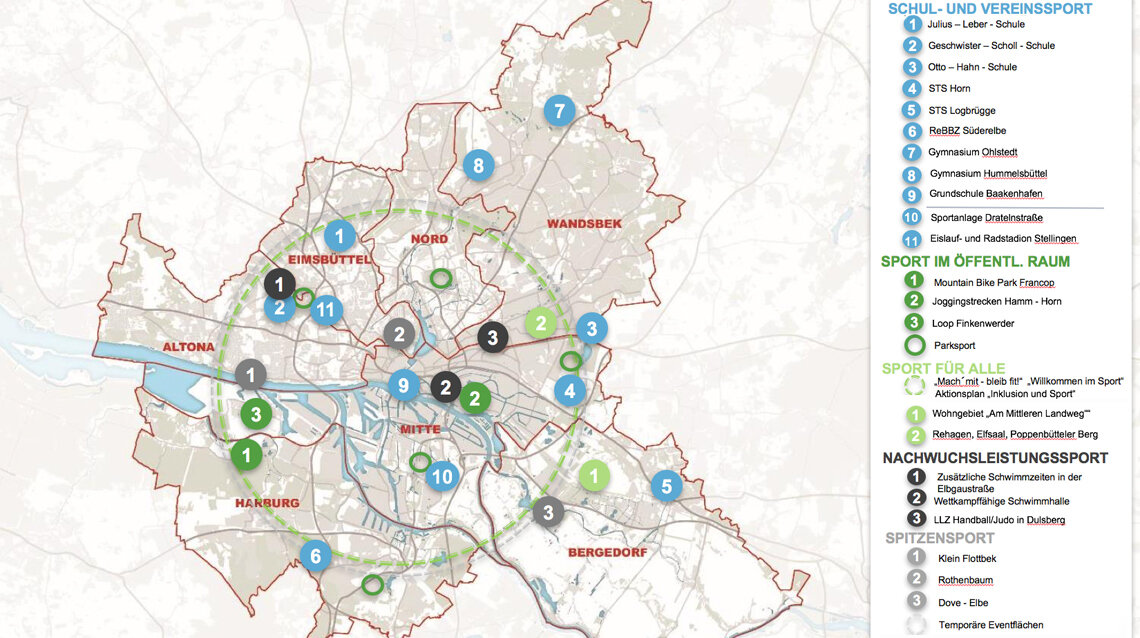
Task: Click Eislauf- und Radstadion Stellingen legend text
Action: click(1003, 239)
